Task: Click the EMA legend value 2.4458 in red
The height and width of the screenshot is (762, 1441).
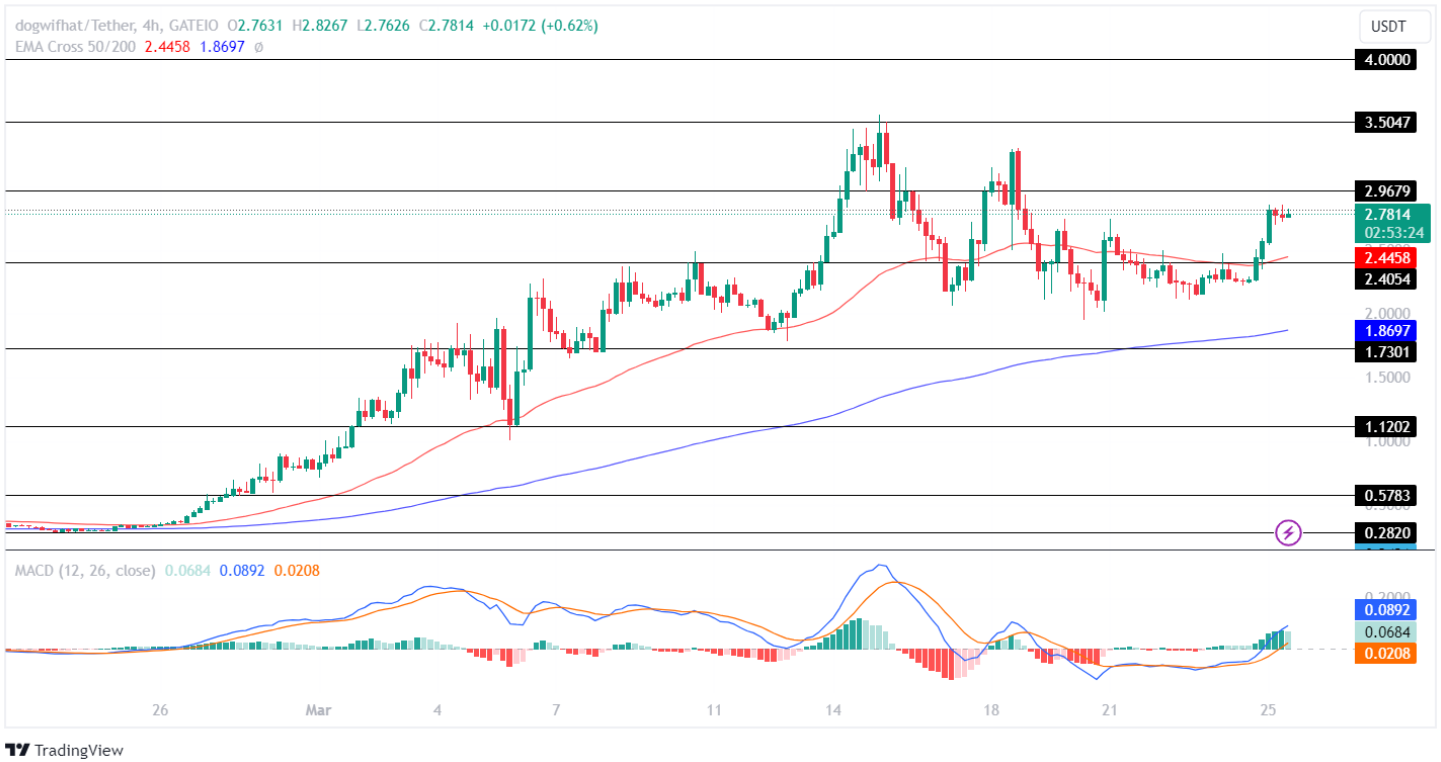Action: tap(168, 46)
